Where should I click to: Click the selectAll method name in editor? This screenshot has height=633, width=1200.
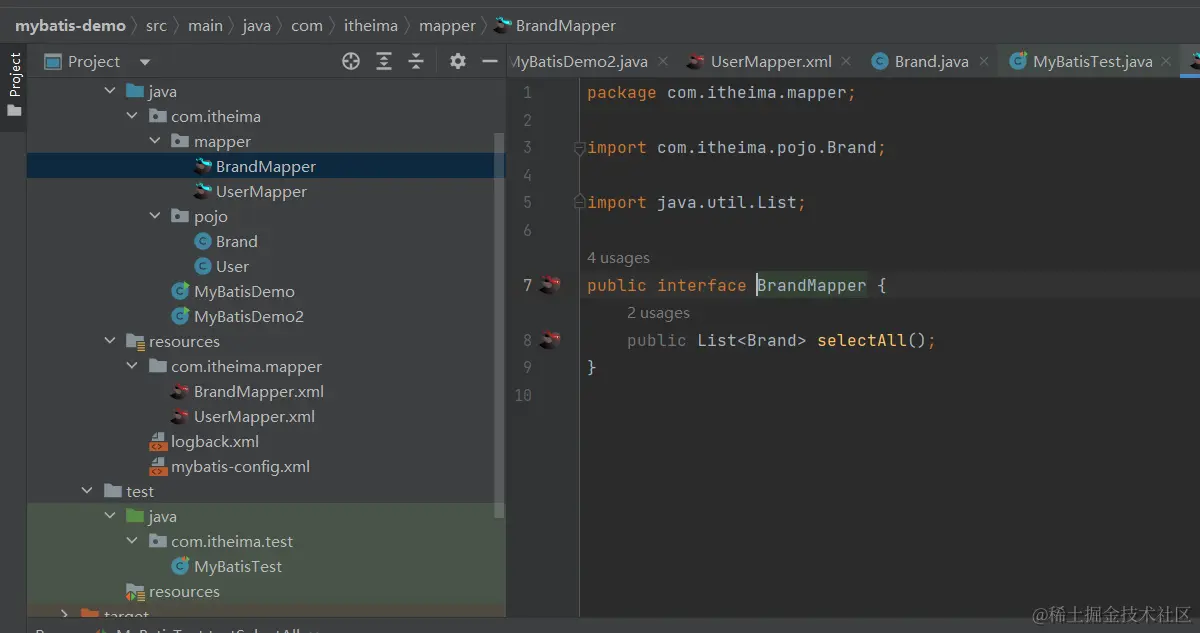(861, 340)
